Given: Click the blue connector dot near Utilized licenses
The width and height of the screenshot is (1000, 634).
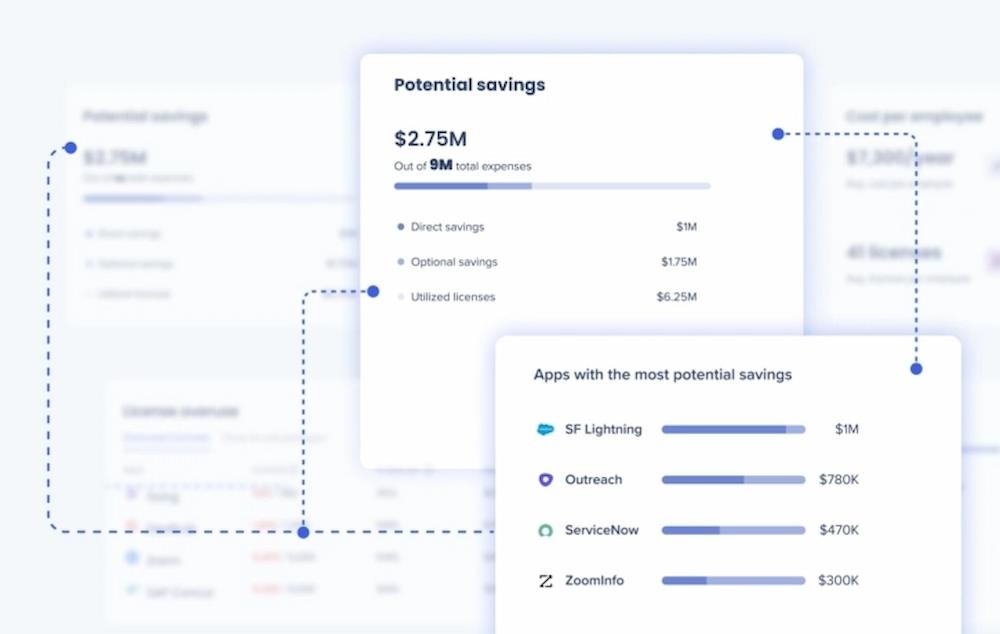Looking at the screenshot, I should (x=373, y=291).
